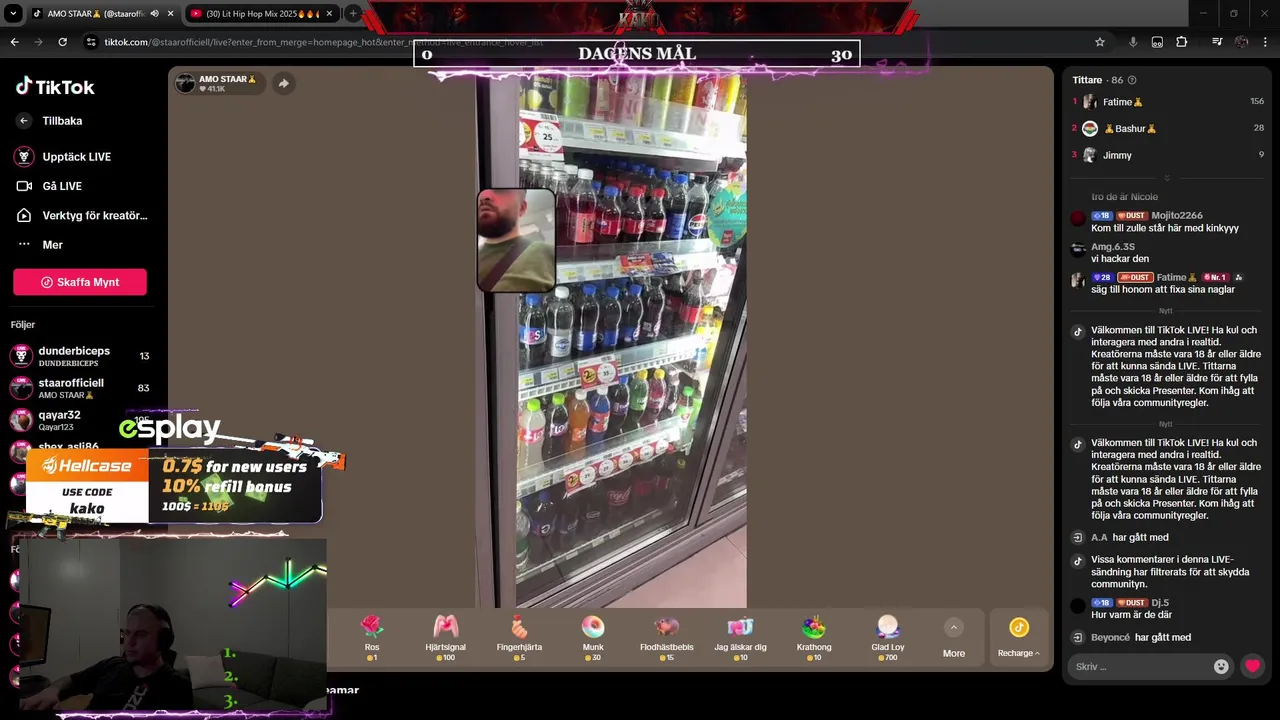Open the browser Extensions puzzle icon
This screenshot has height=720, width=1280.
[x=1182, y=42]
